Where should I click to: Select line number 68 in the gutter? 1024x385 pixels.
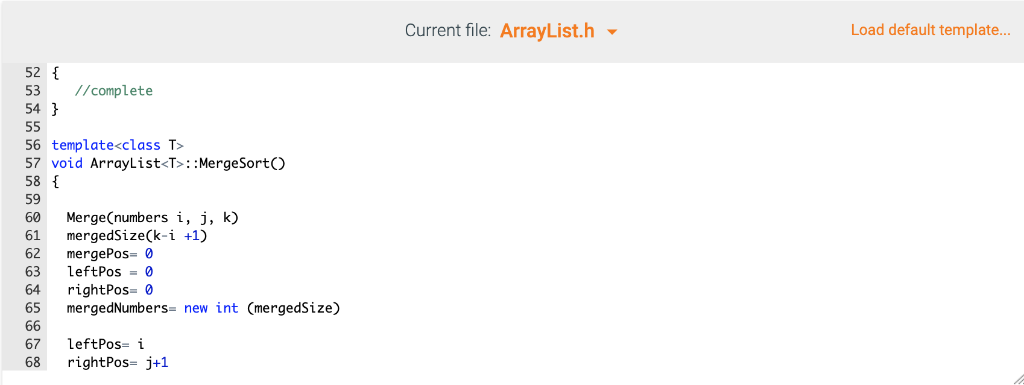(x=34, y=362)
